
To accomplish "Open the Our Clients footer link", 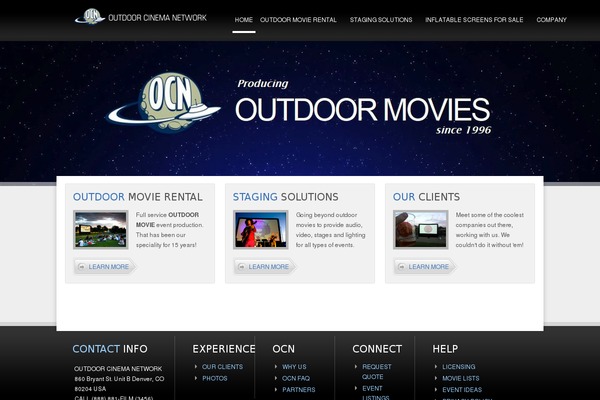I will click(222, 367).
